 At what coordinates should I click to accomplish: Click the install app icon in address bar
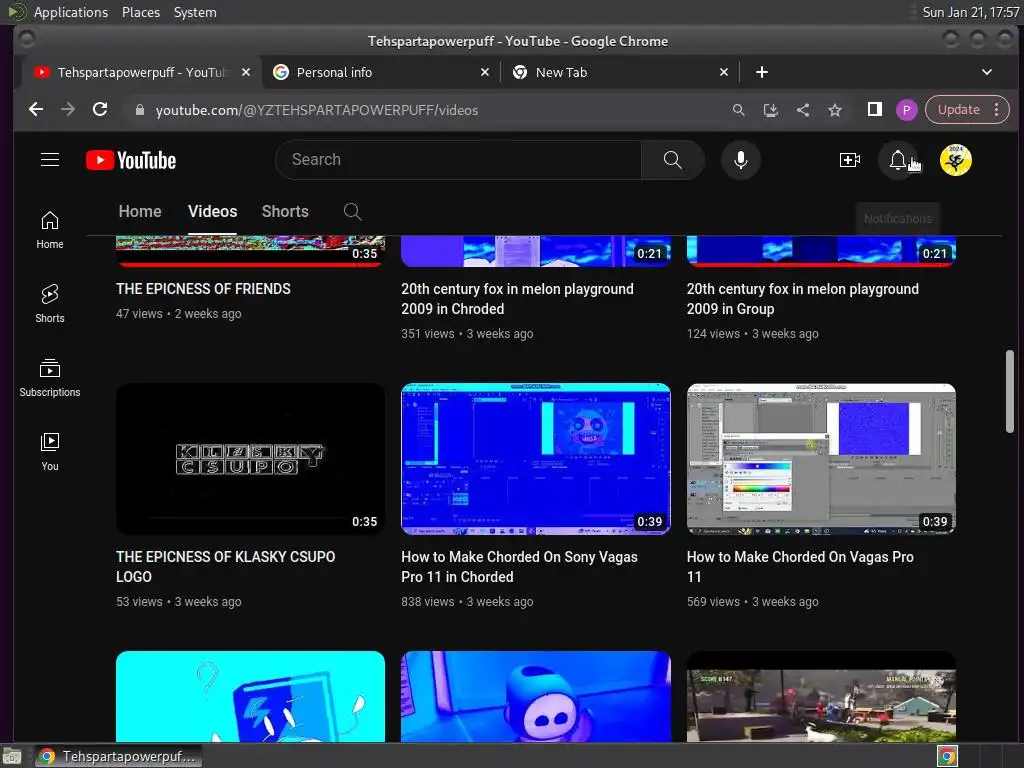point(771,110)
